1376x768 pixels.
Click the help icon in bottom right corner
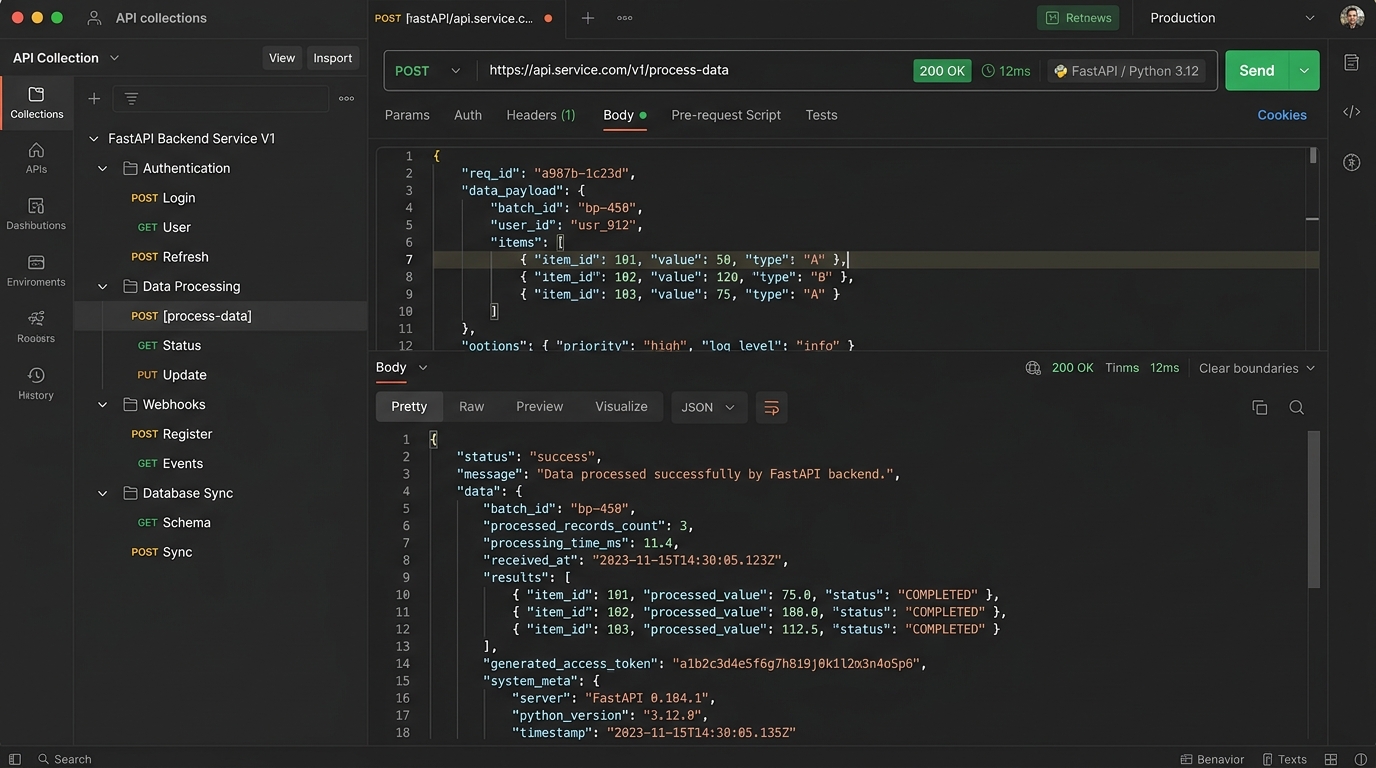coord(1360,759)
